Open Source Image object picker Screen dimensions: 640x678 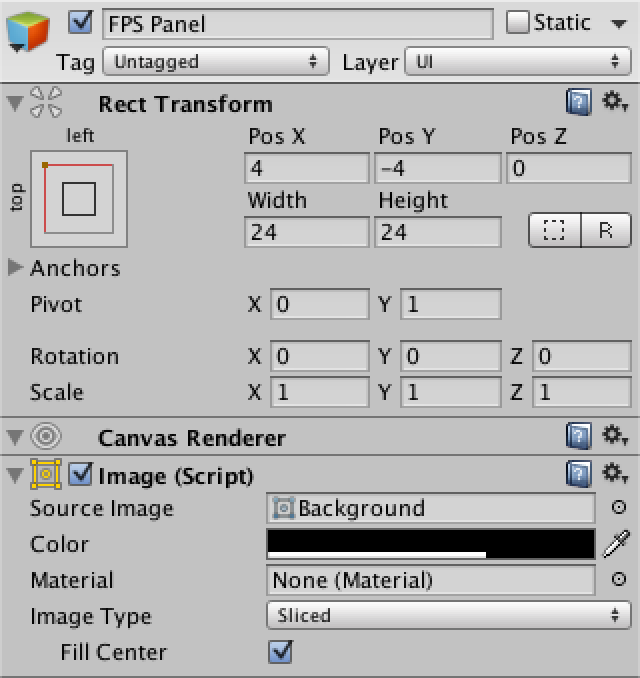[618, 508]
